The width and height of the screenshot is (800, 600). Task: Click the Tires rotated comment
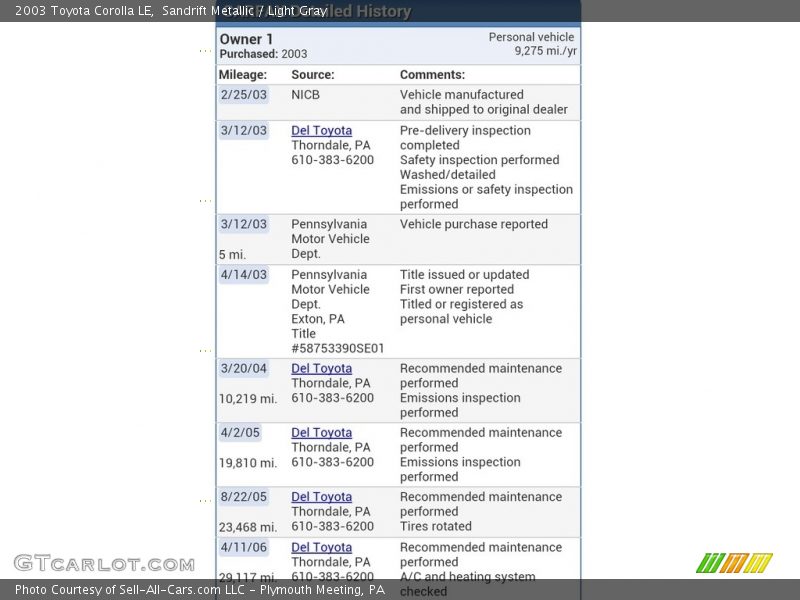point(436,527)
